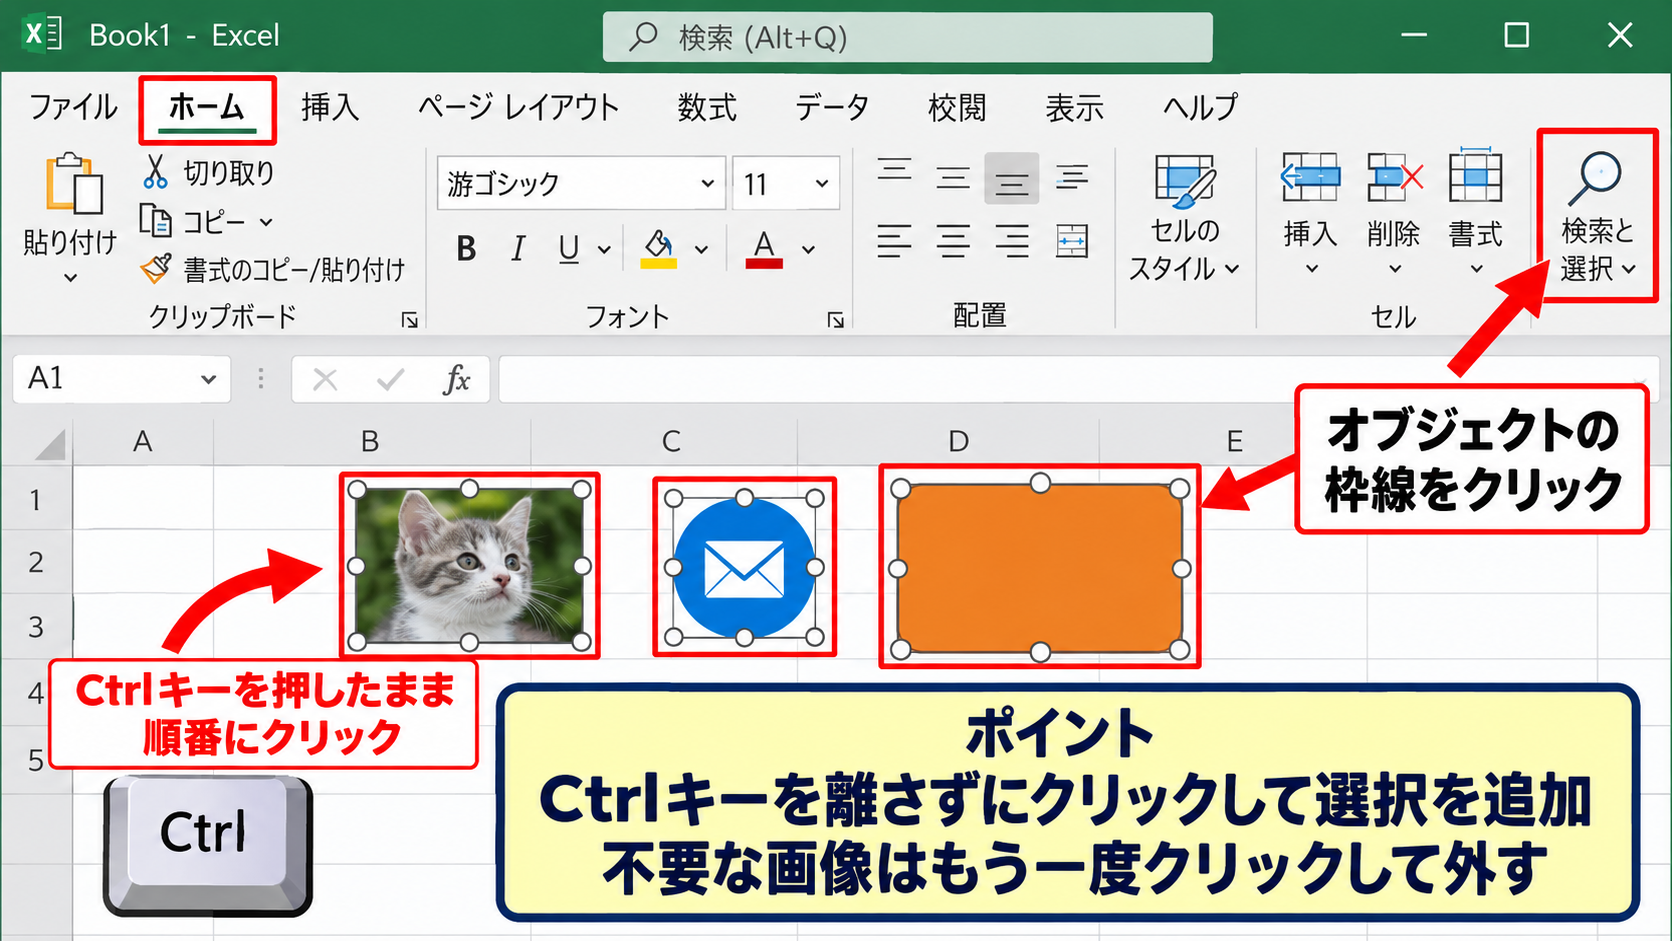Switch to the データ tab
The image size is (1672, 941).
pos(832,106)
